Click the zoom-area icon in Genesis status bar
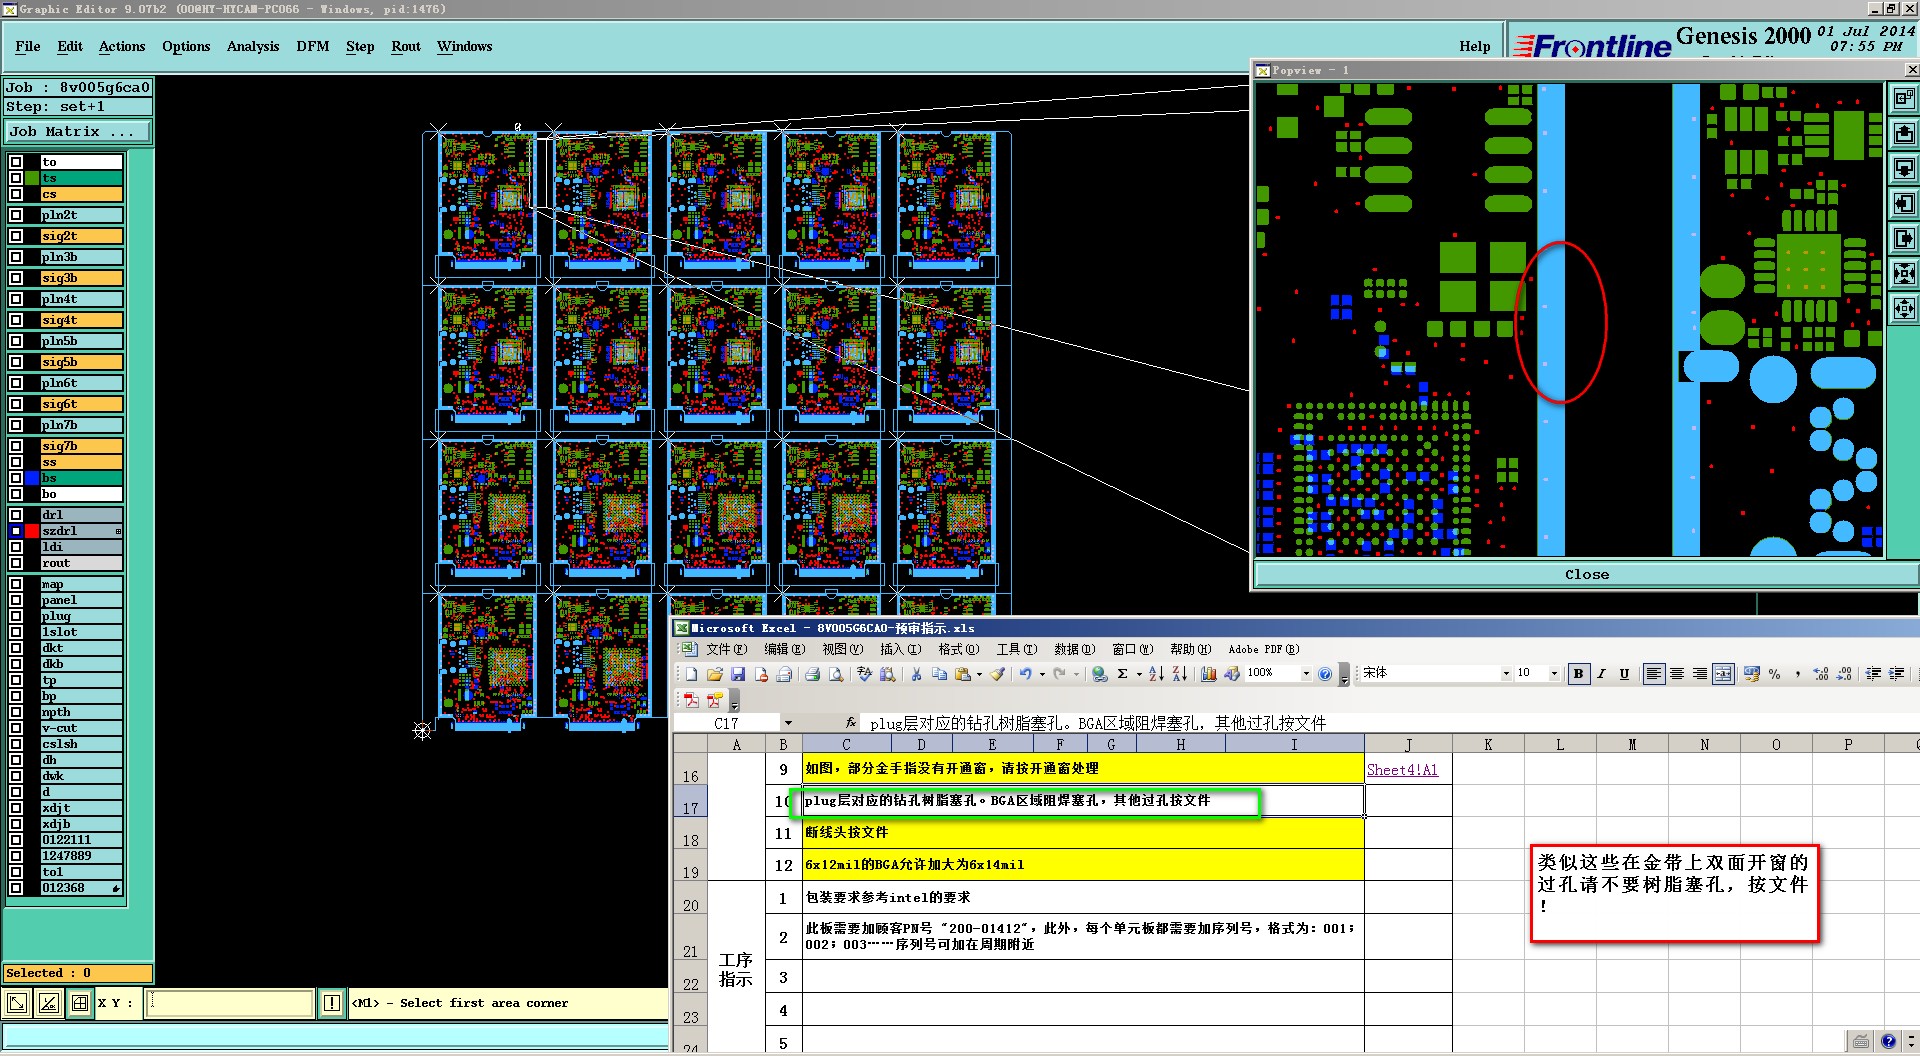 tap(17, 1003)
